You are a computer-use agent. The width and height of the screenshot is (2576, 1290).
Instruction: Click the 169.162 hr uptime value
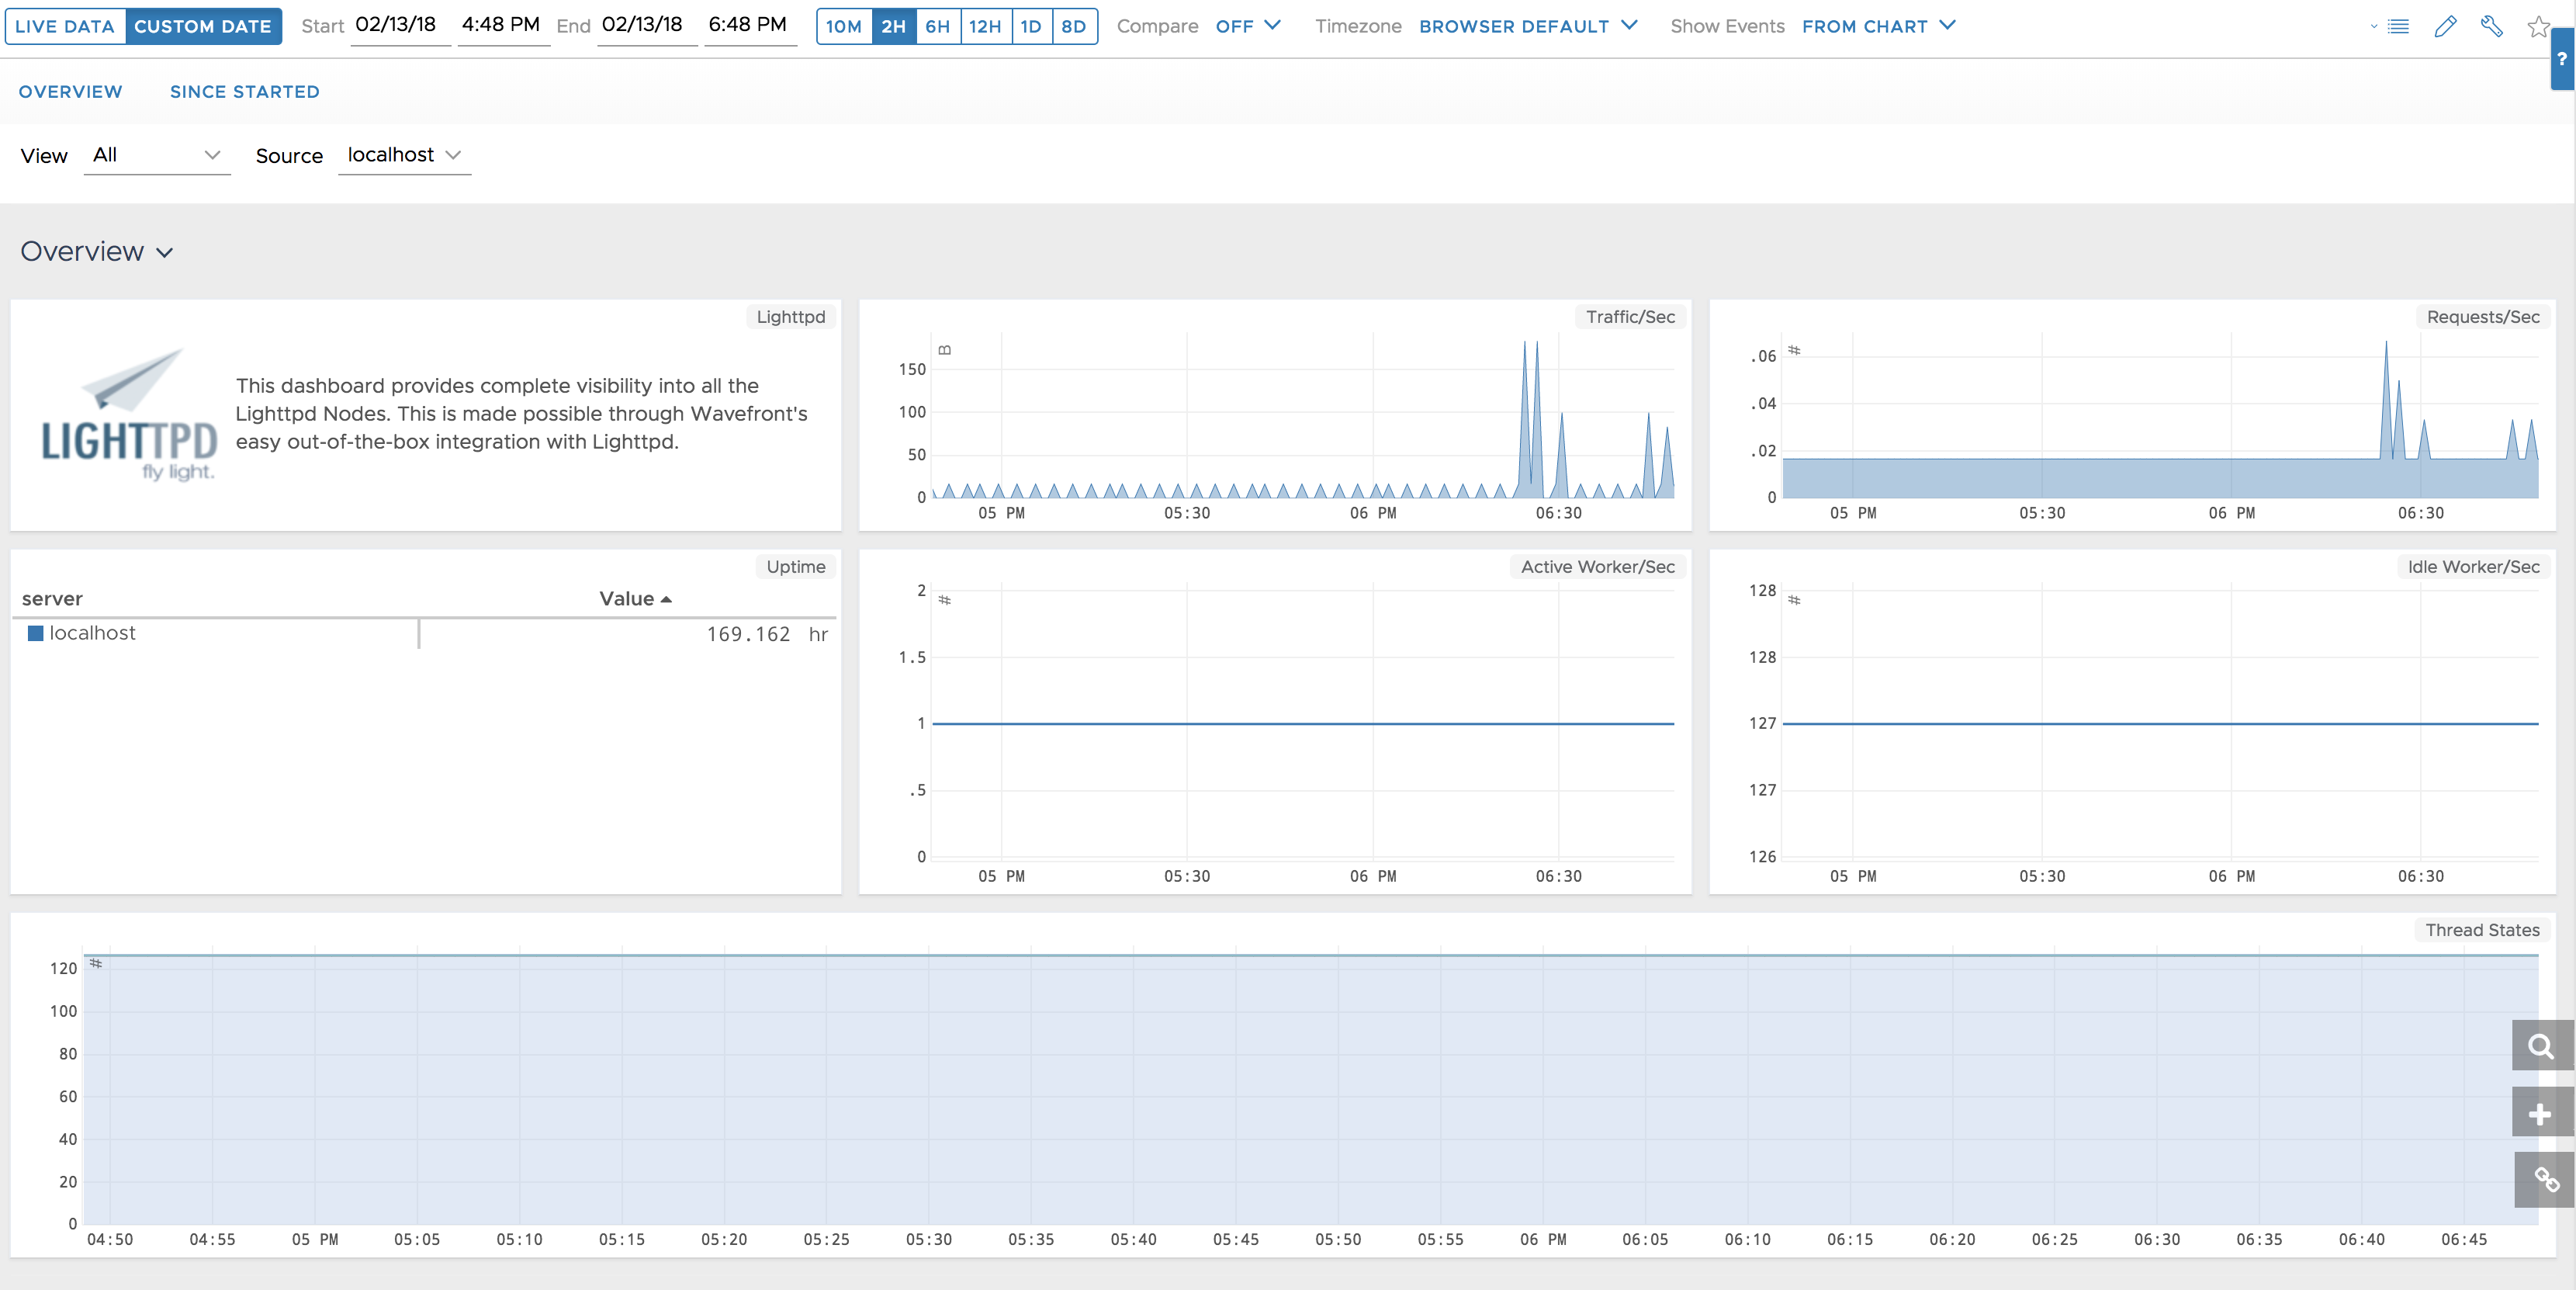click(x=767, y=635)
